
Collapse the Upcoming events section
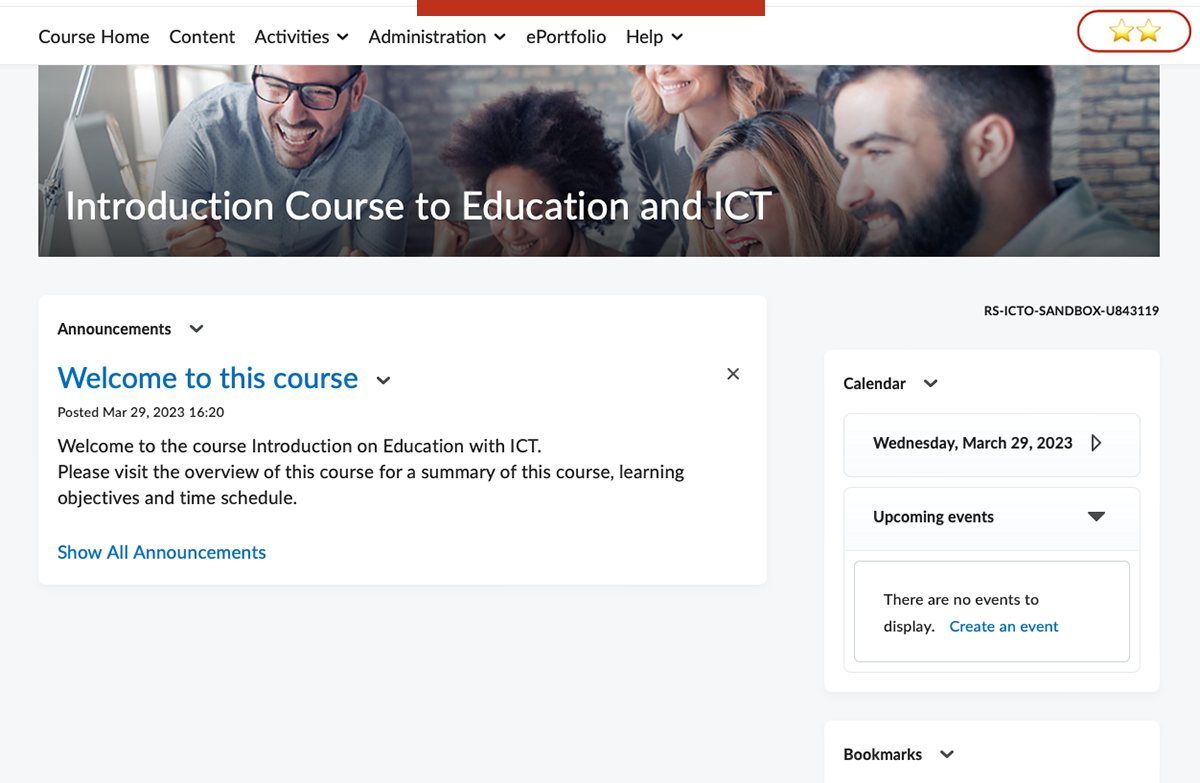(1096, 517)
